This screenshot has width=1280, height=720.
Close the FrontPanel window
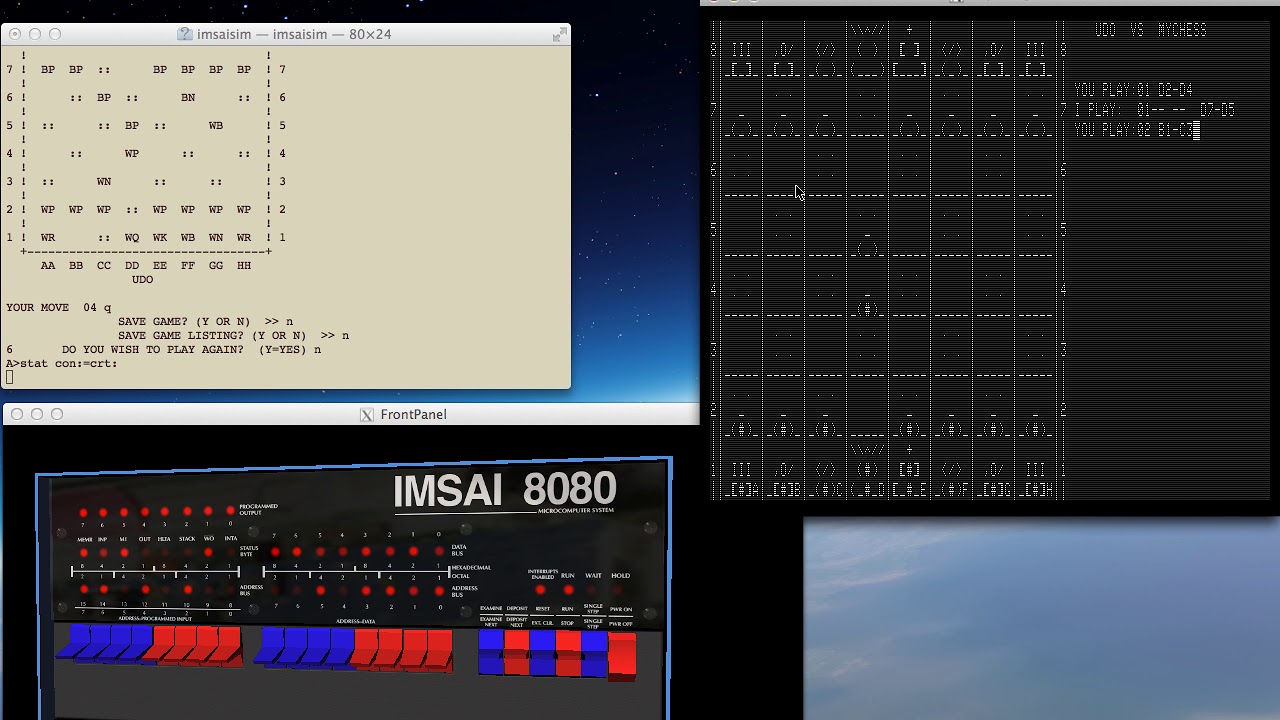17,414
